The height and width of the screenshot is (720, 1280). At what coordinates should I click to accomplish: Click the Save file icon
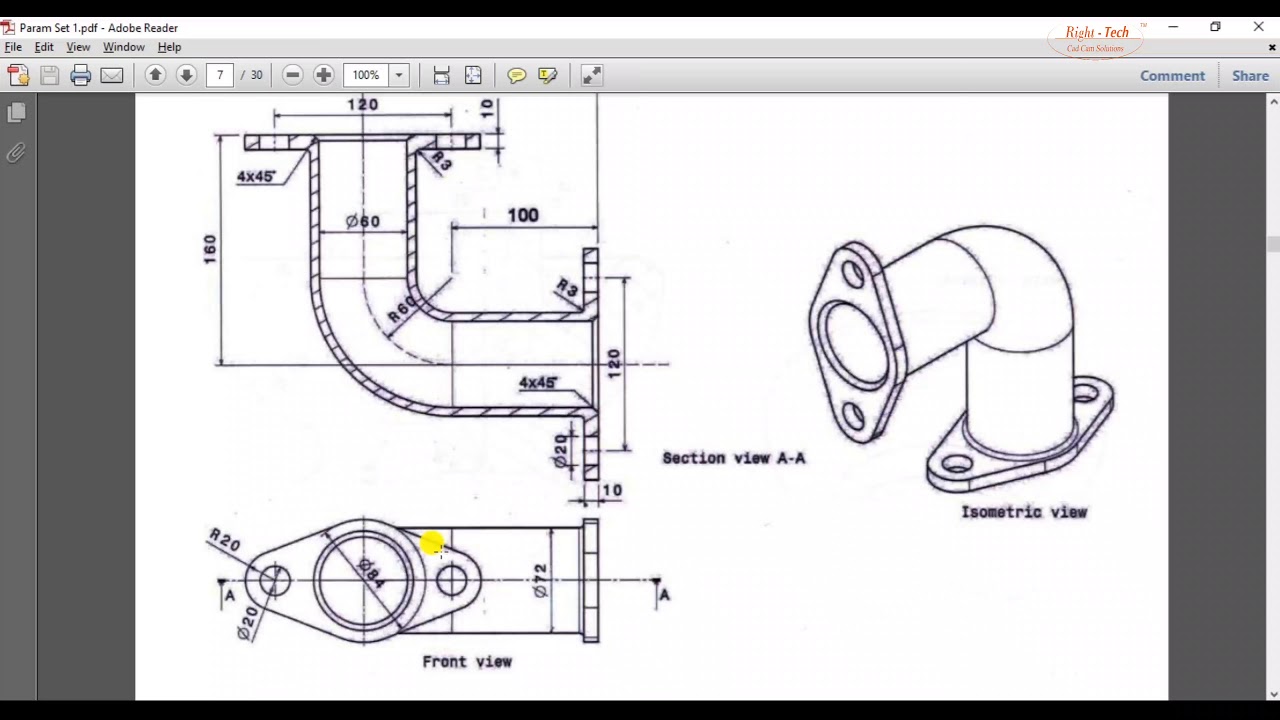coord(49,75)
